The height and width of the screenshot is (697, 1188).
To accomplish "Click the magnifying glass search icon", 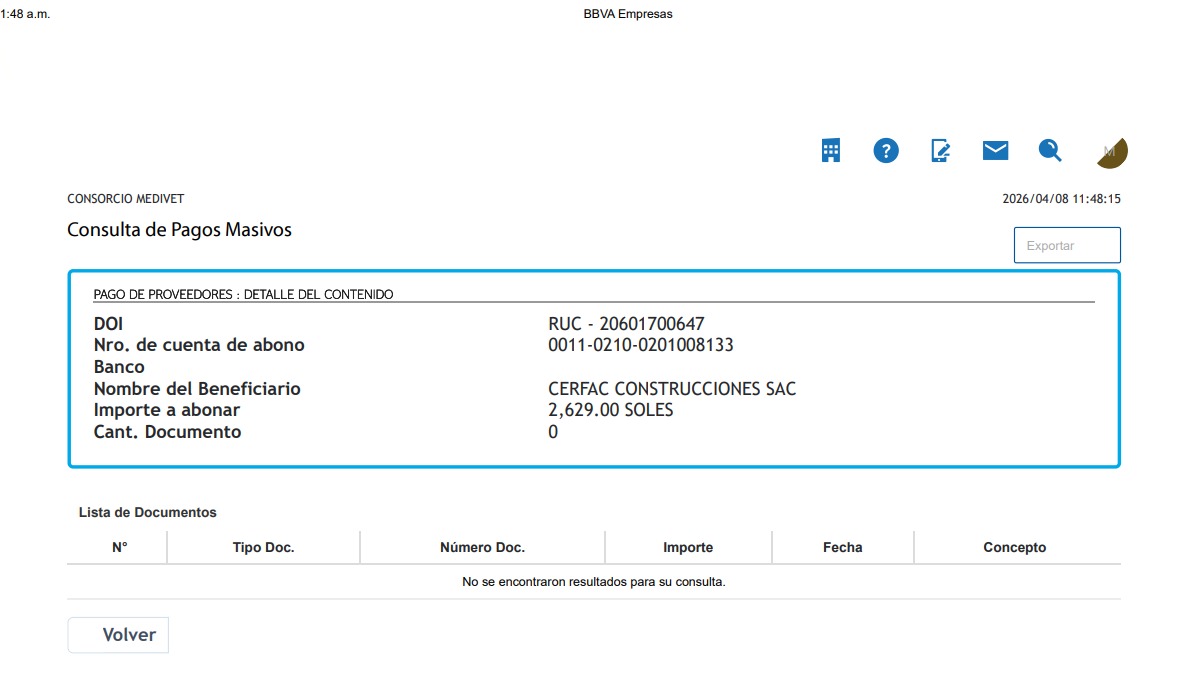I will coord(1050,151).
